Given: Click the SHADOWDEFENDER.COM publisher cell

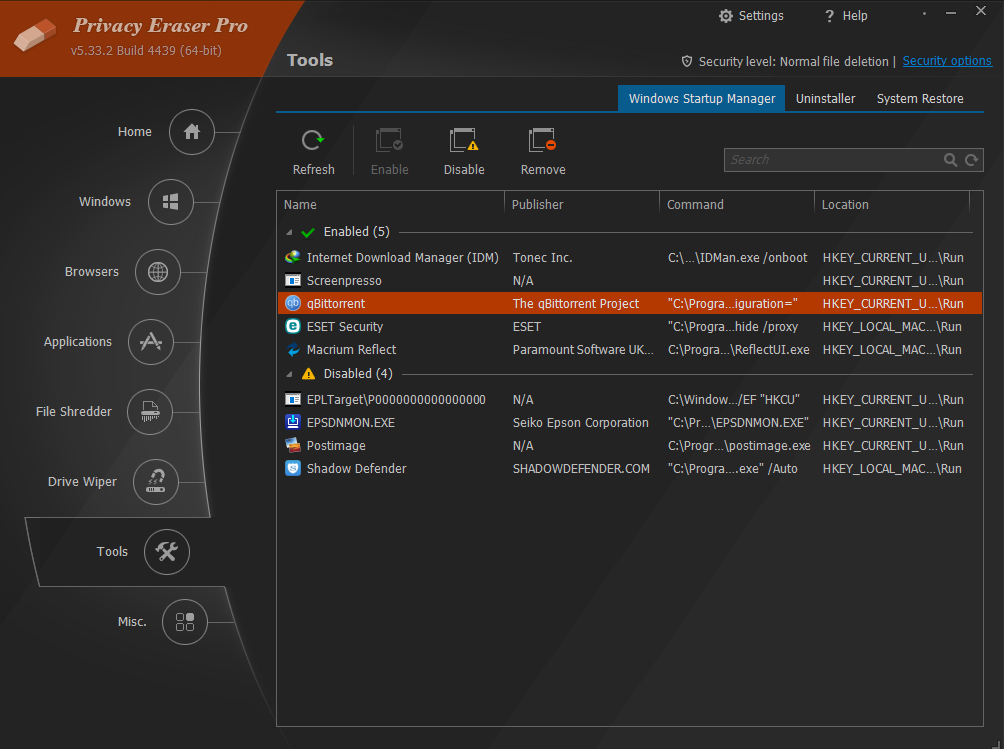Looking at the screenshot, I should [581, 469].
